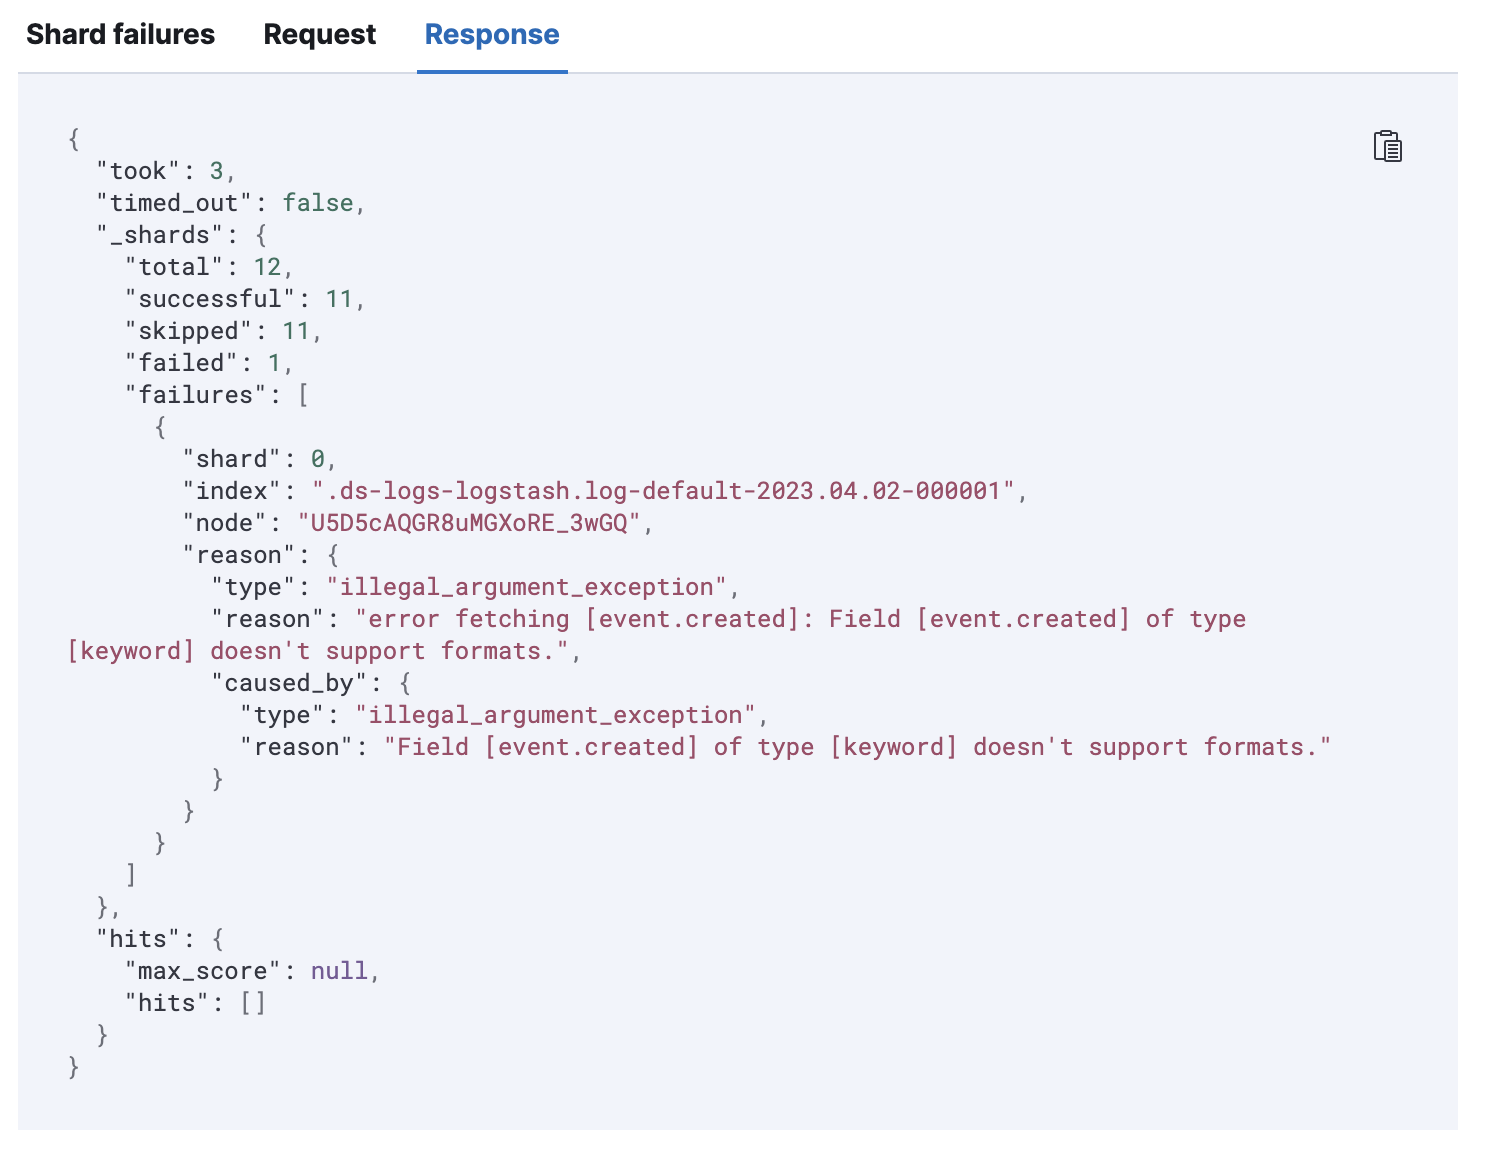Screen dimensions: 1492x1164
Task: Select the Response tab
Action: [x=492, y=35]
